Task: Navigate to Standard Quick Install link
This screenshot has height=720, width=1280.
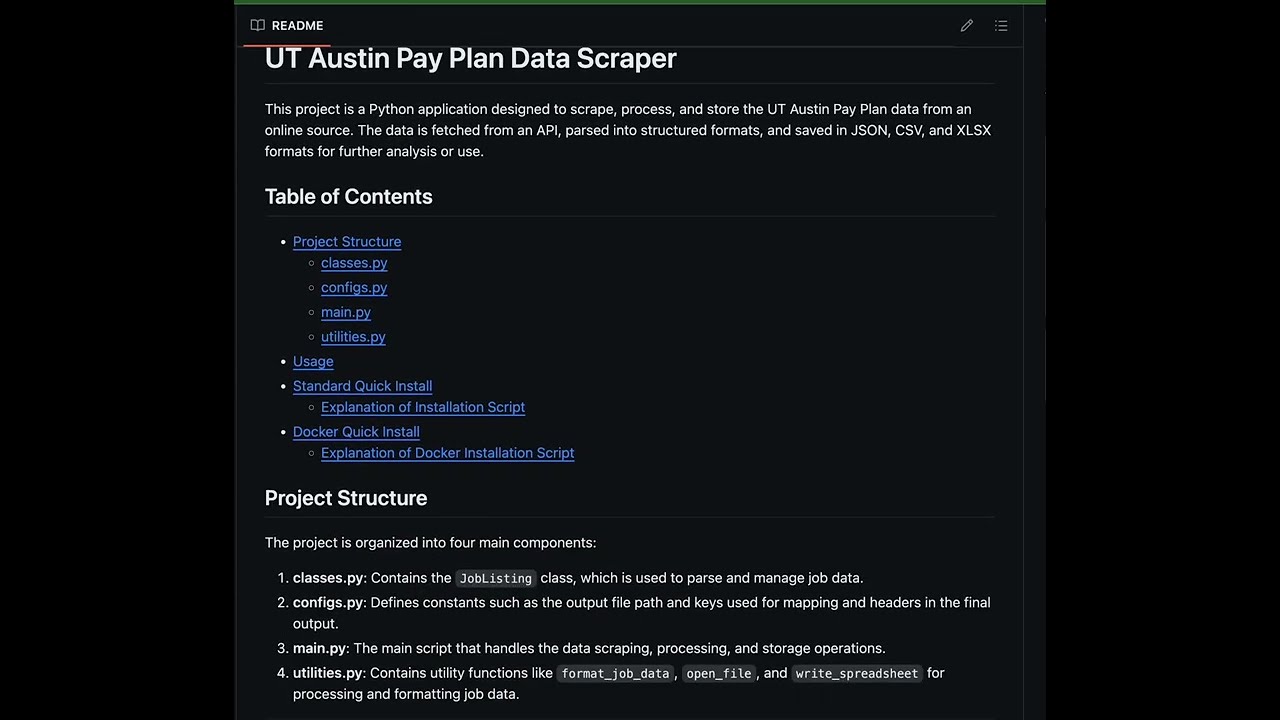Action: 362,386
